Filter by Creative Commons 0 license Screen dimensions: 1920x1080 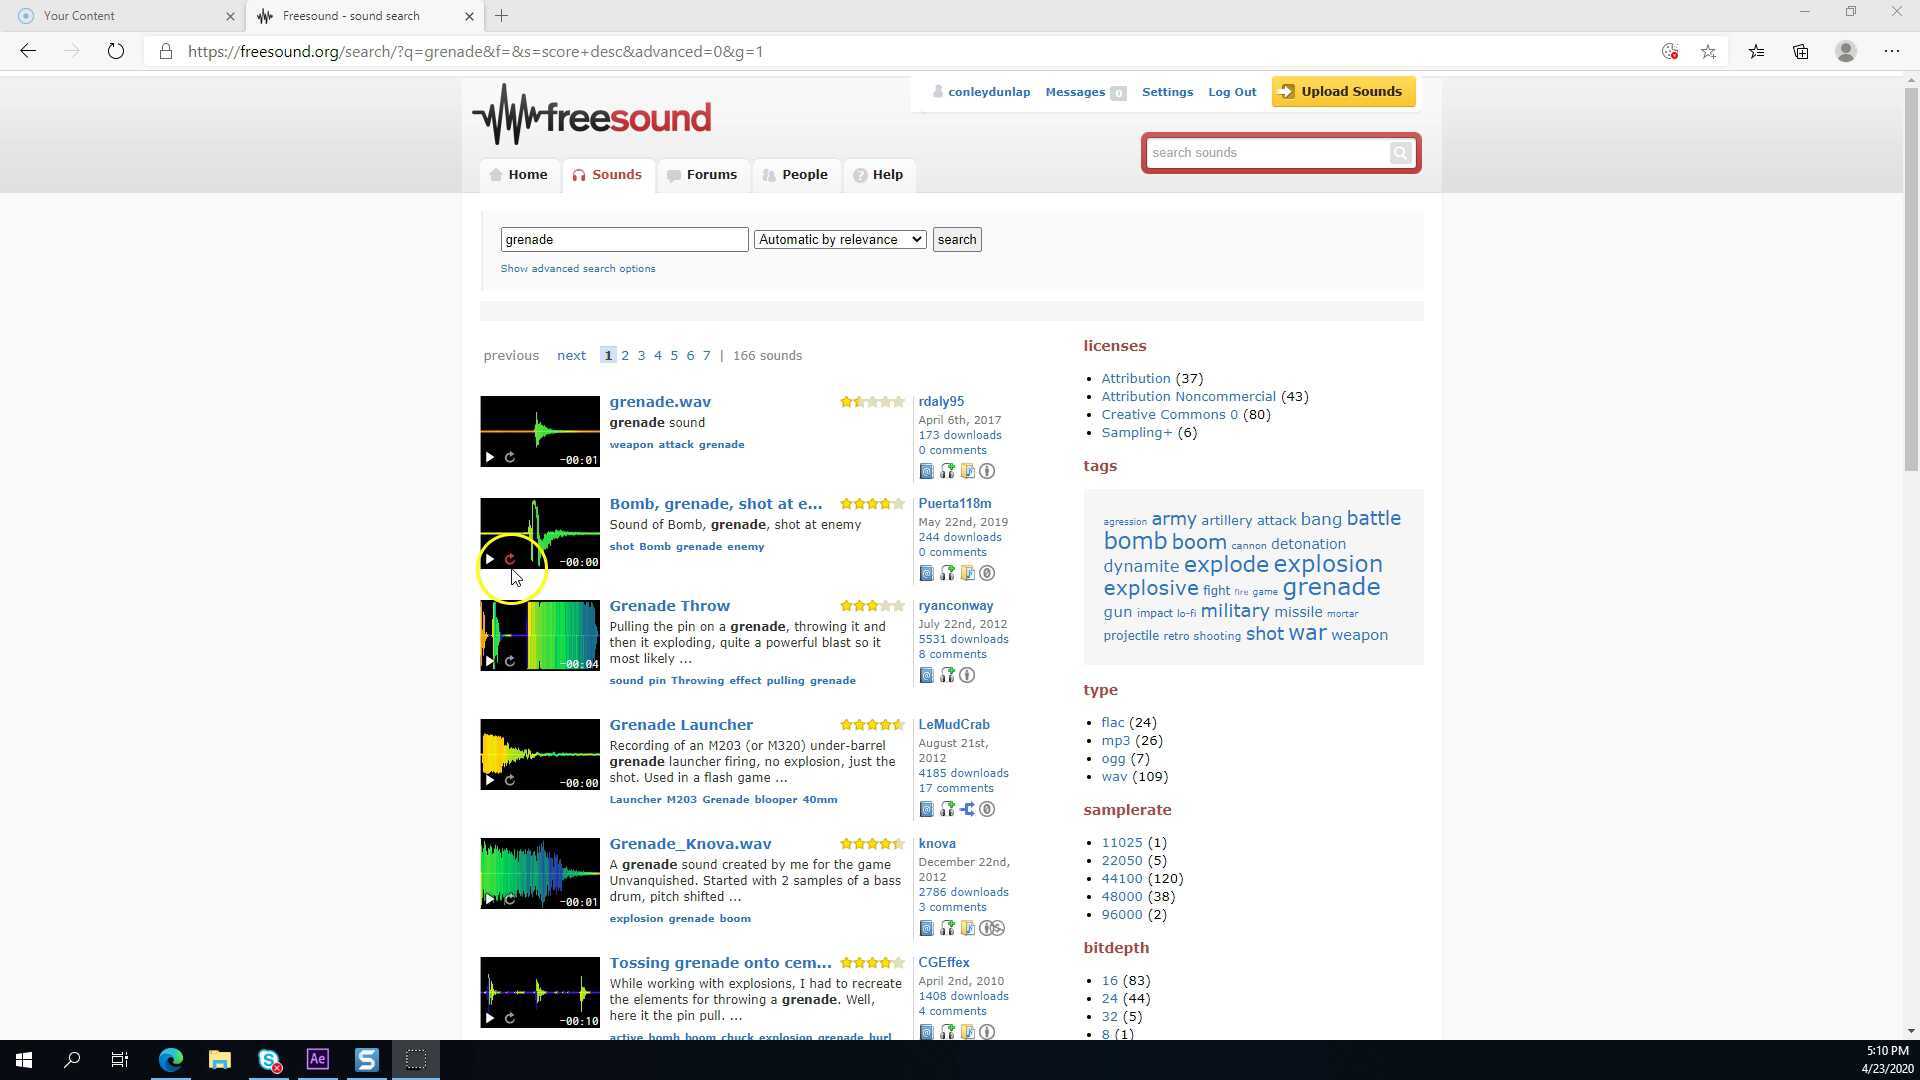[x=1169, y=415]
